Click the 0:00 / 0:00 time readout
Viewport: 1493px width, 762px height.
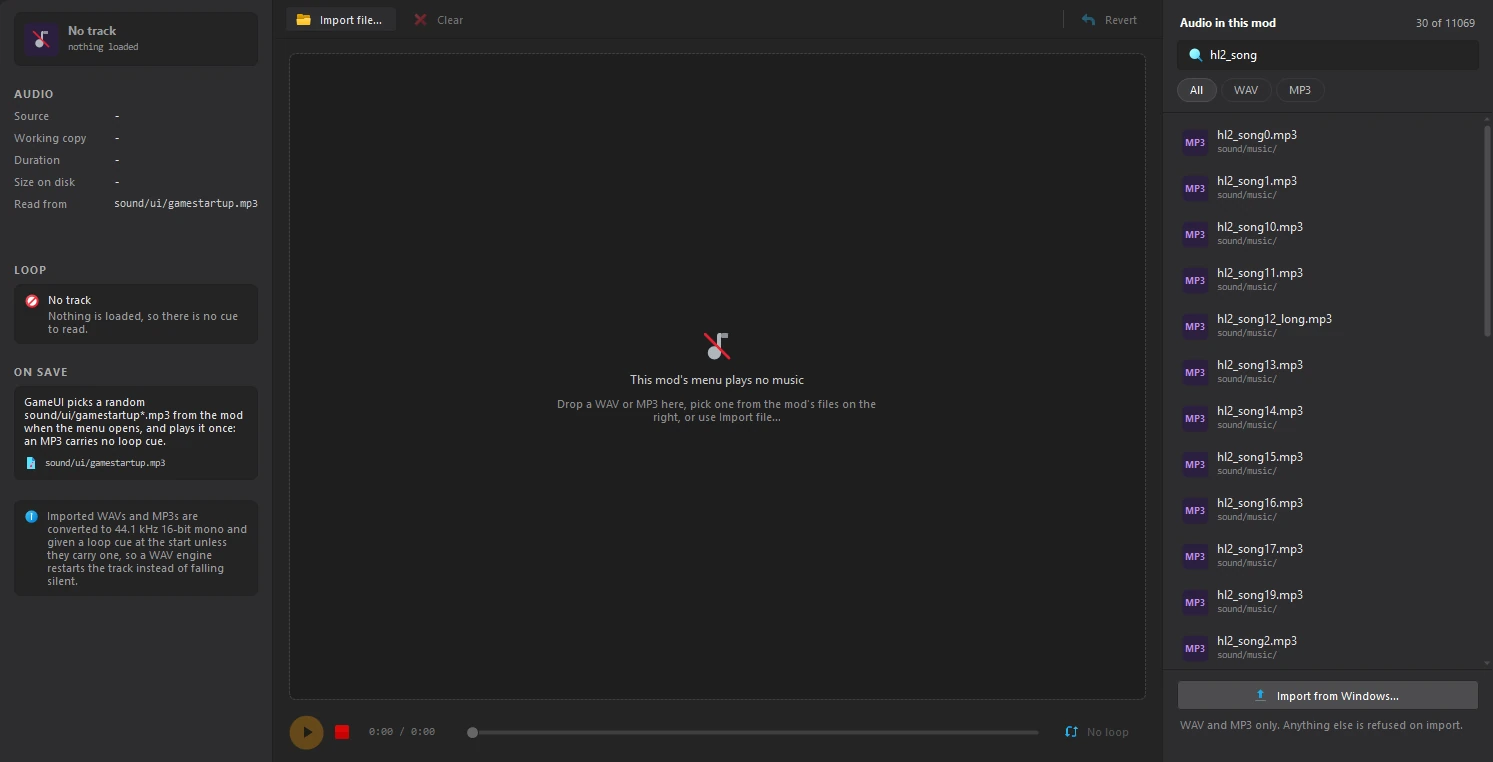pos(402,732)
